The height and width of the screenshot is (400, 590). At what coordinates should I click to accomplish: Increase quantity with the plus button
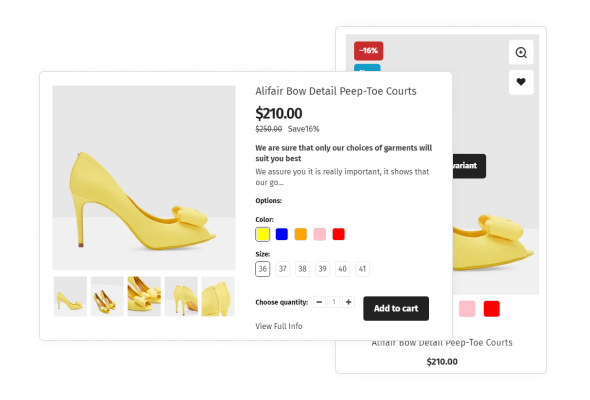pos(348,302)
